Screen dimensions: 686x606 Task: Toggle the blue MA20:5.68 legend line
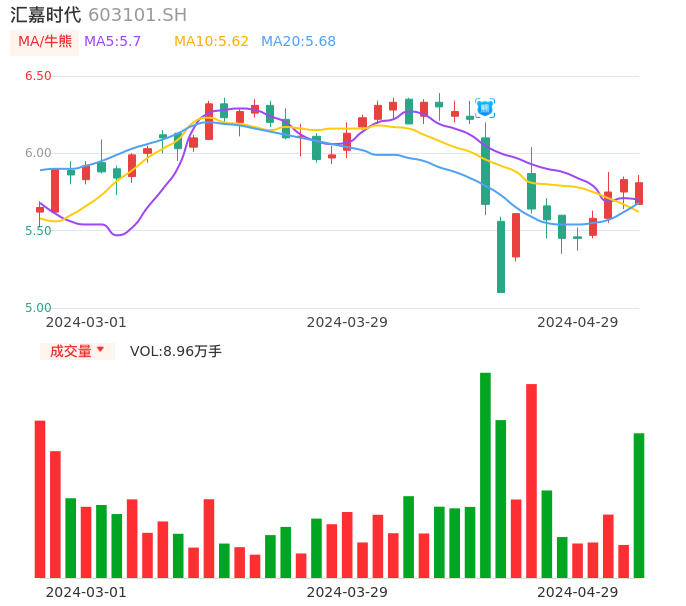pos(298,41)
